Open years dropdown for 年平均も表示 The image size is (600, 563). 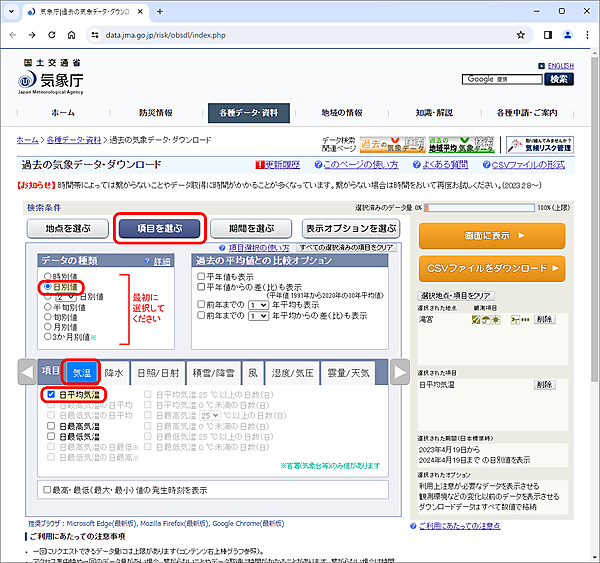pos(258,305)
